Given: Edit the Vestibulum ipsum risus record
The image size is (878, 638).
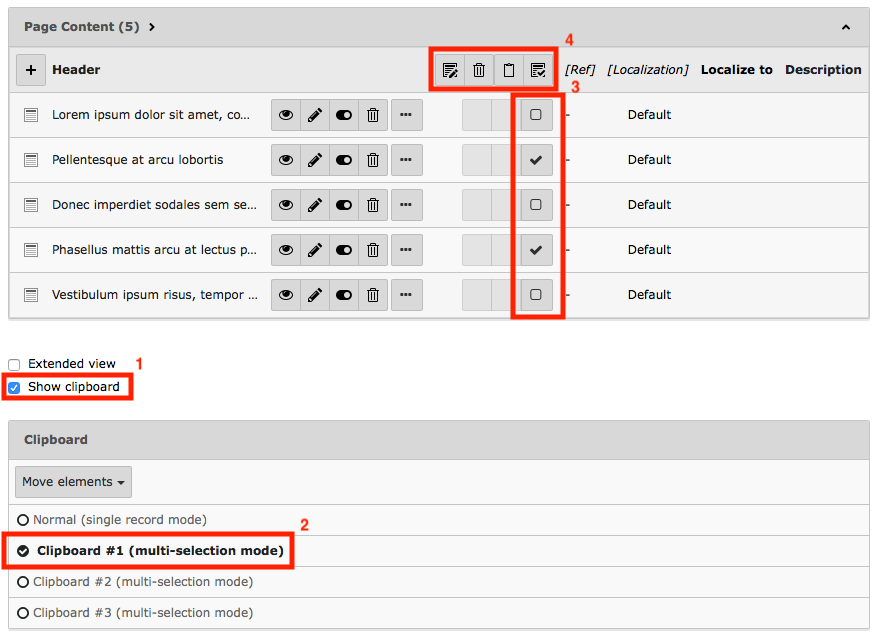Looking at the screenshot, I should click(x=315, y=295).
